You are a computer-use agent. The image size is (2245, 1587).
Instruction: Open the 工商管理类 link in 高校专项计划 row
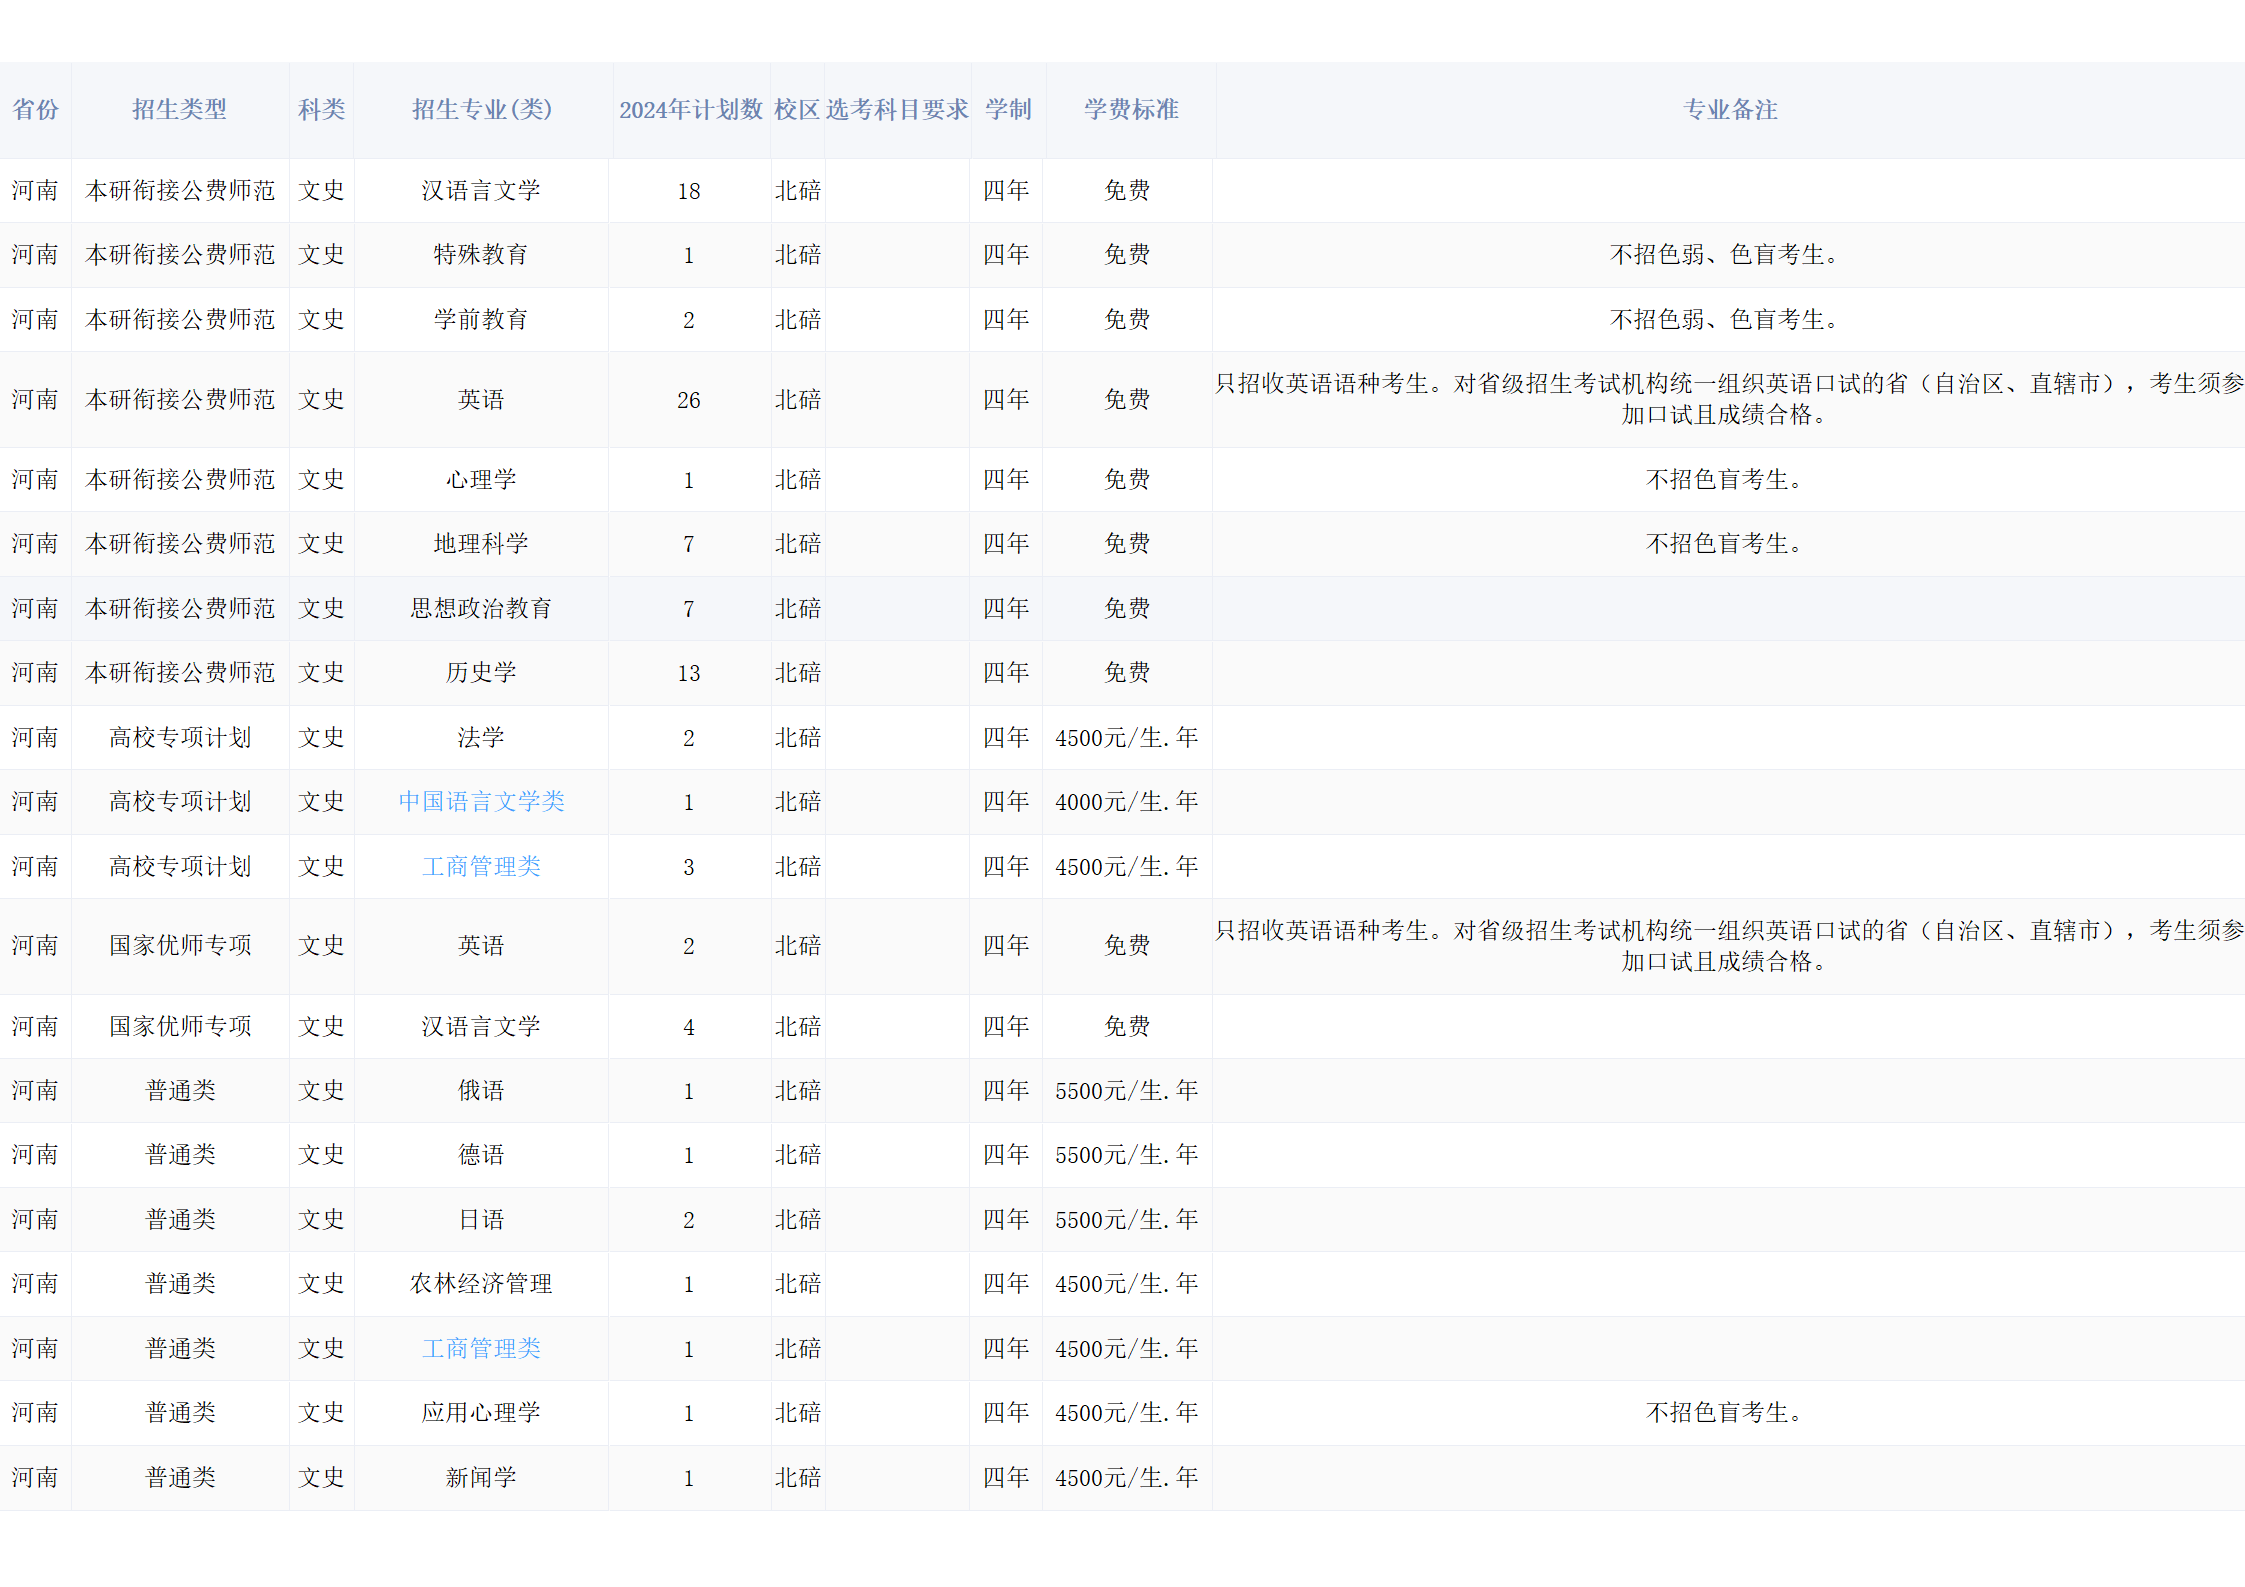coord(481,866)
